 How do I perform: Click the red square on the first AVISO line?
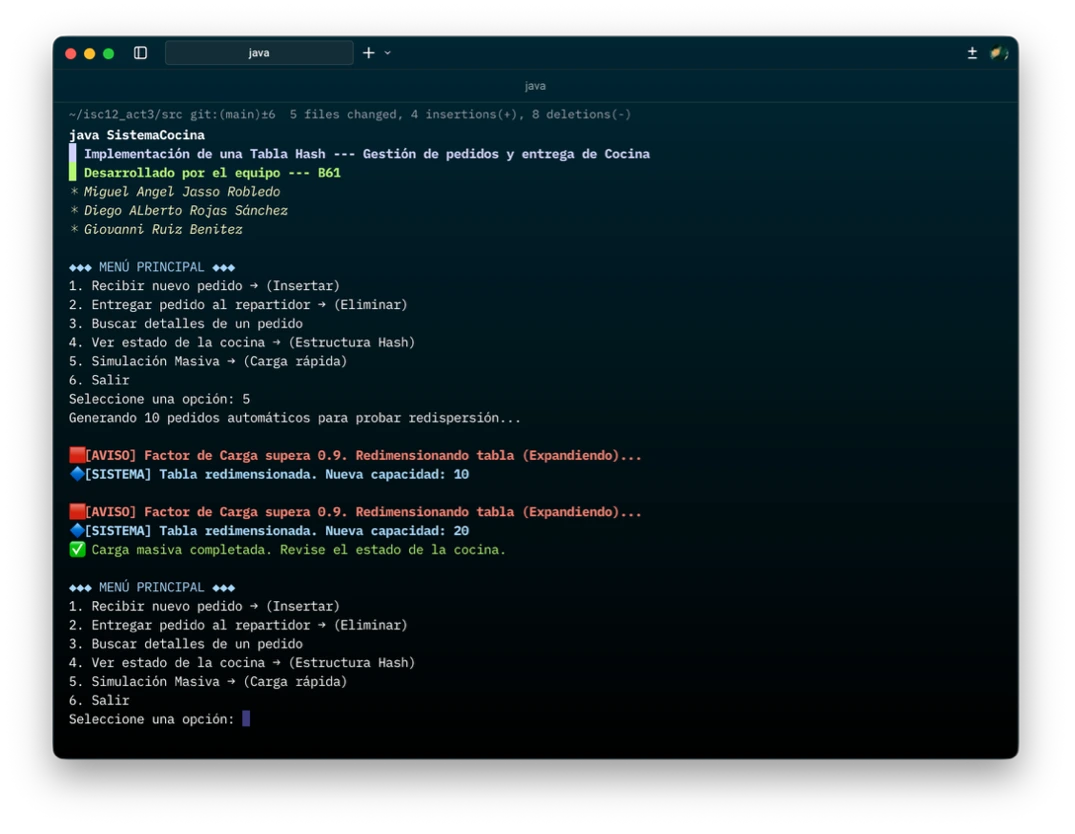pos(77,455)
